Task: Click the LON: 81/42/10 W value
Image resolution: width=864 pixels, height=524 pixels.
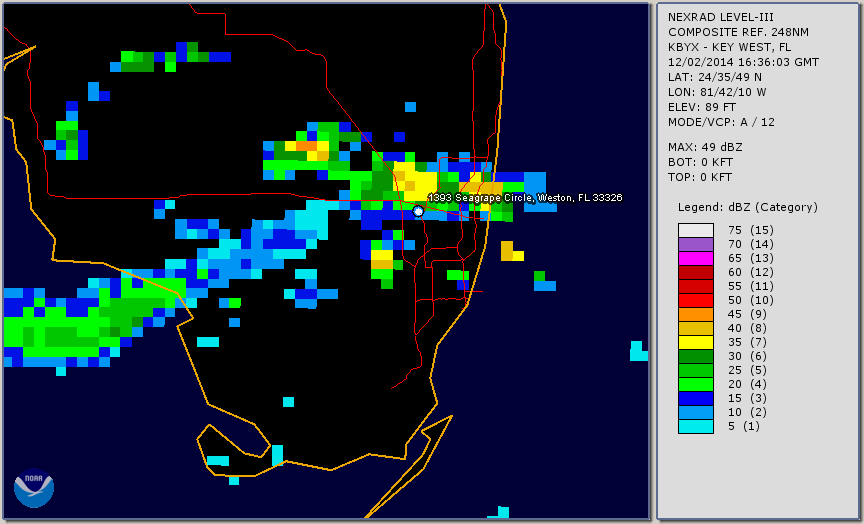Action: 717,92
